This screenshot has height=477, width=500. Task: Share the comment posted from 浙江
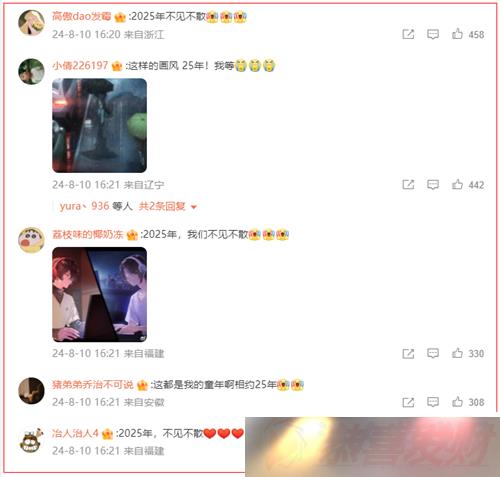(x=408, y=34)
